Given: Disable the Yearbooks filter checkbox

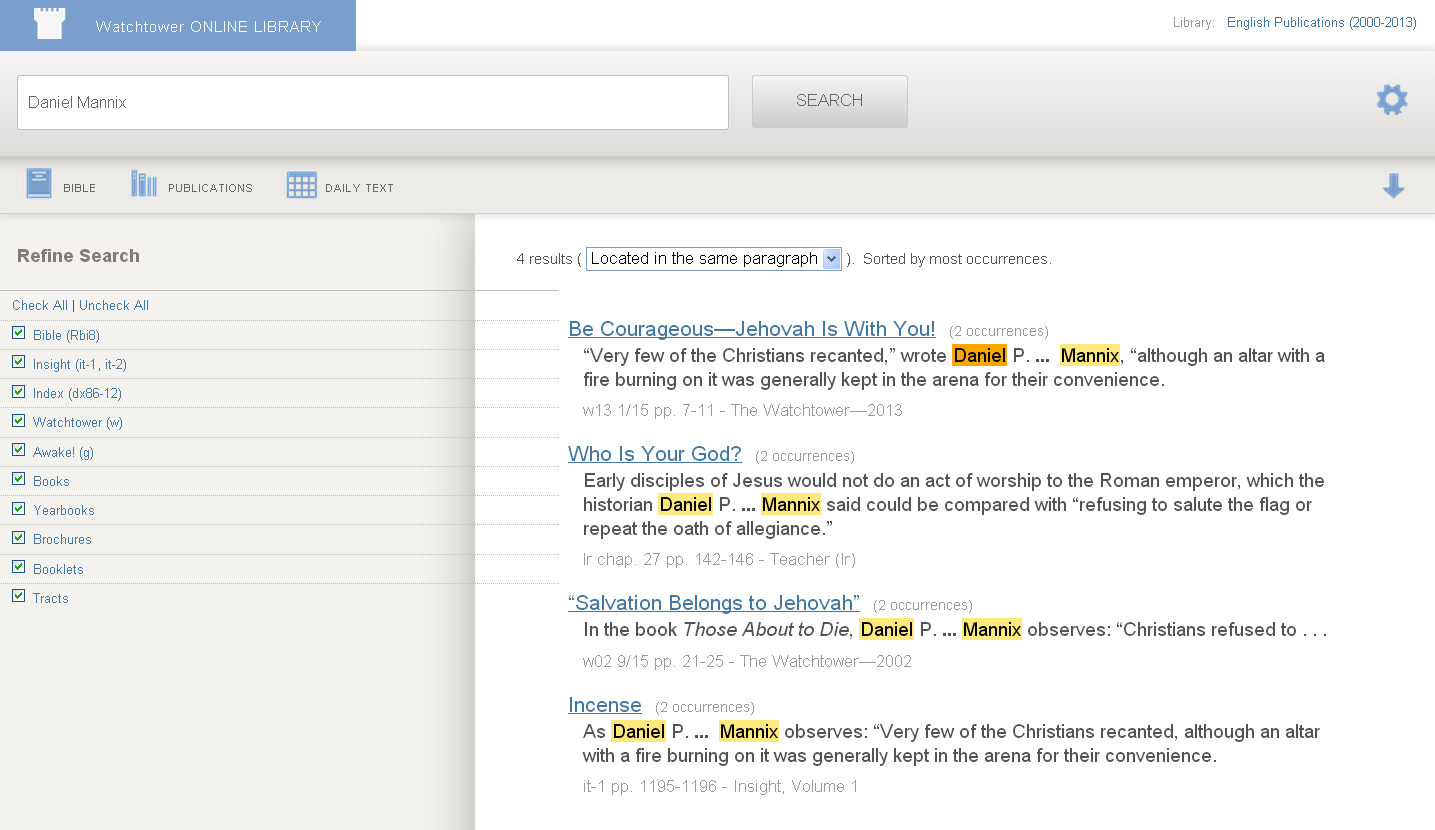Looking at the screenshot, I should click(x=18, y=508).
